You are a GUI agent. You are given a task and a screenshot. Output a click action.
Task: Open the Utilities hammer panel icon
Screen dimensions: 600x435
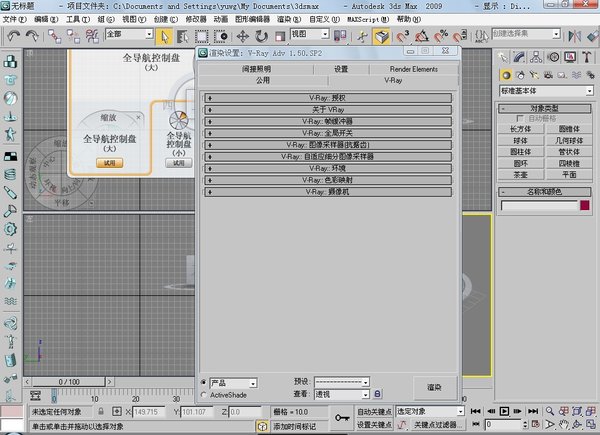tap(587, 57)
